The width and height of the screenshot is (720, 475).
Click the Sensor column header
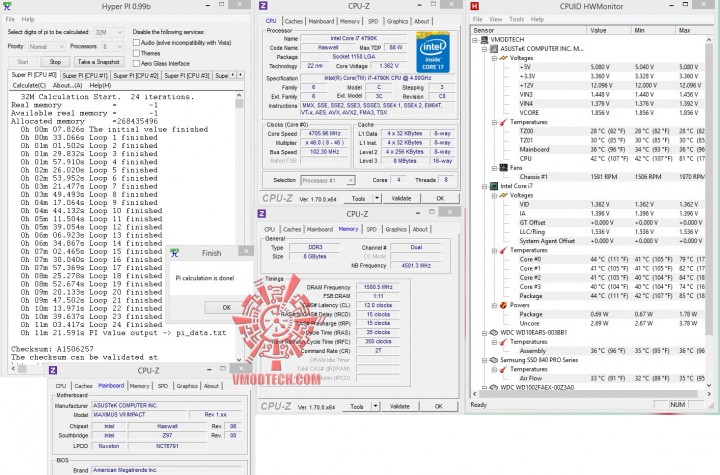pos(529,30)
